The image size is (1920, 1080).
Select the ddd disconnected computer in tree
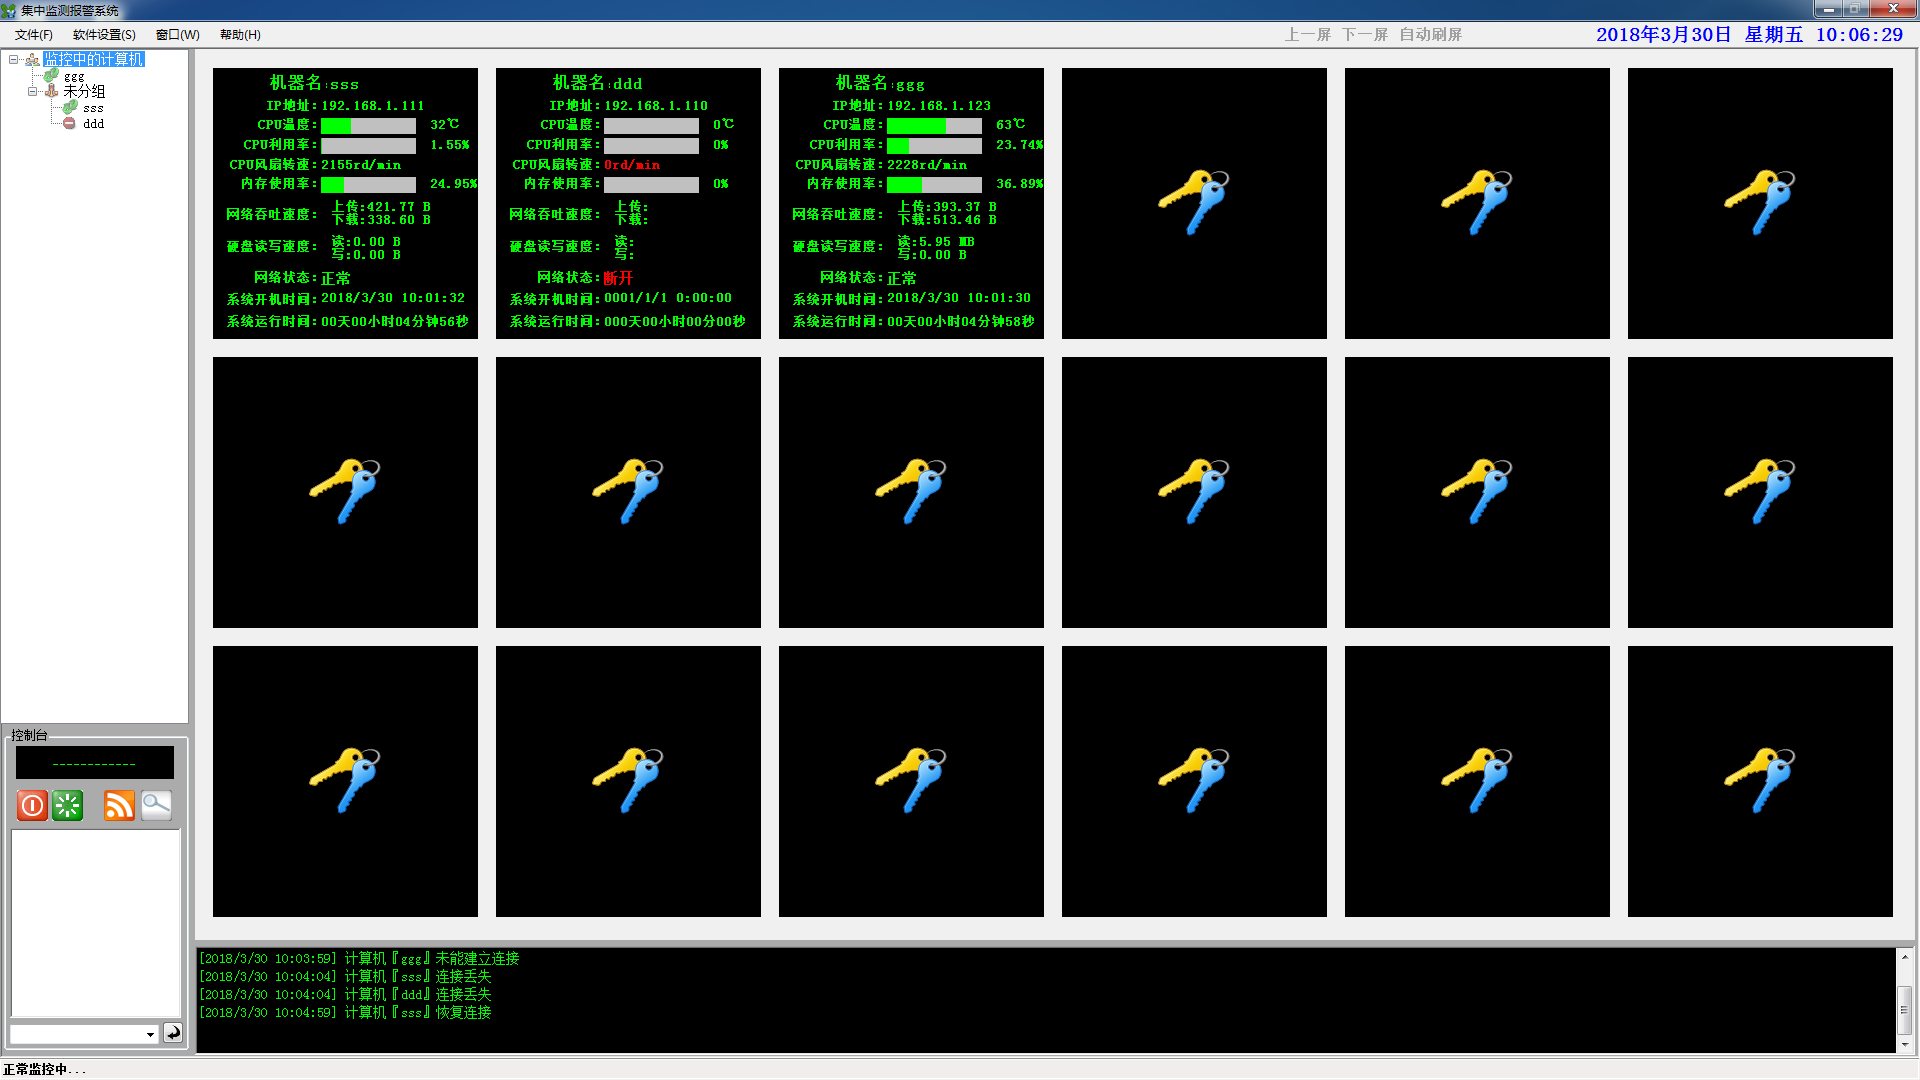[93, 124]
